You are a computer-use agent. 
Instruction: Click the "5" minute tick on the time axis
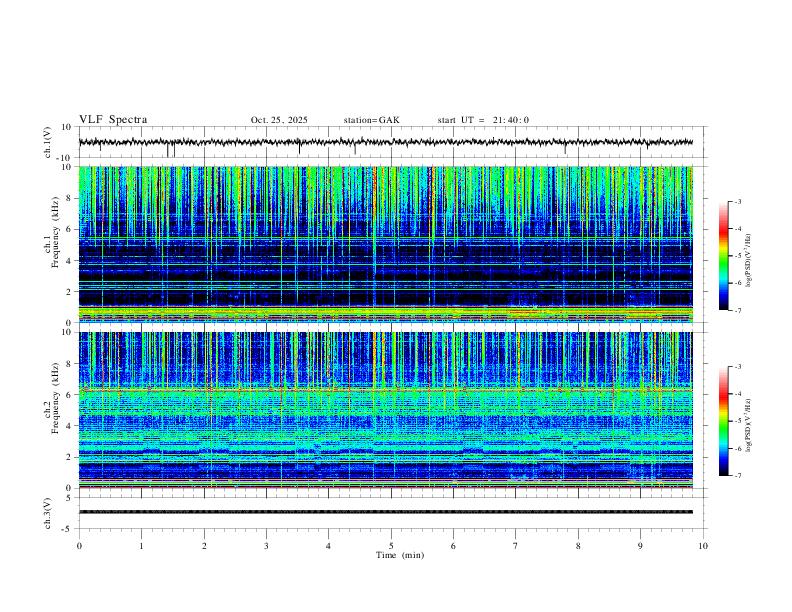(x=391, y=546)
